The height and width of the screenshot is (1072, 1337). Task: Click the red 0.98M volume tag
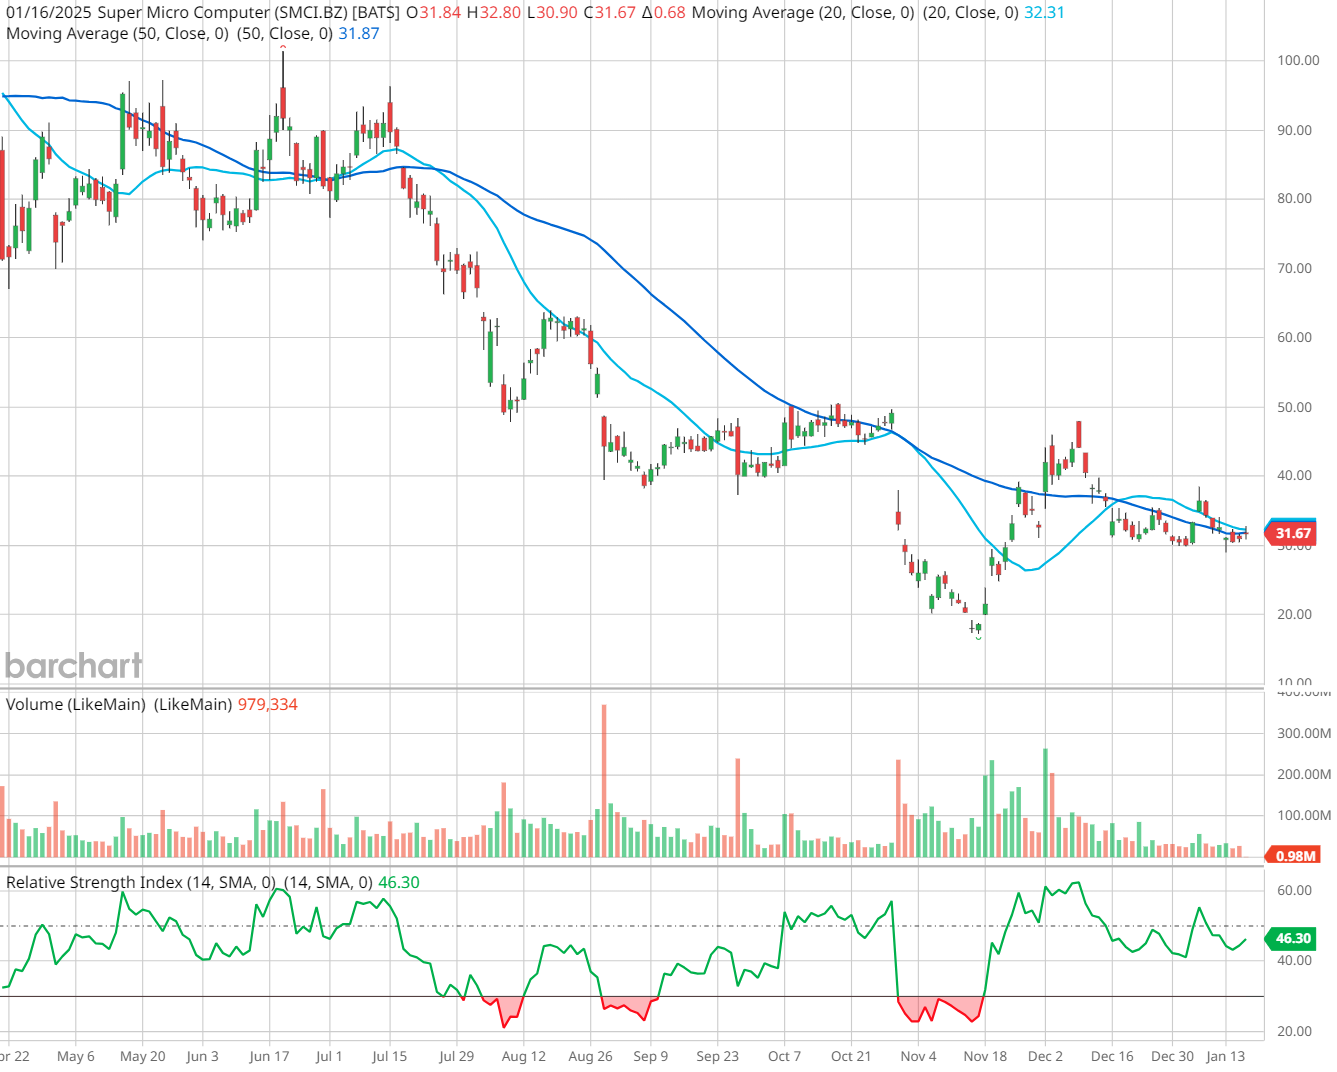pyautogui.click(x=1295, y=856)
